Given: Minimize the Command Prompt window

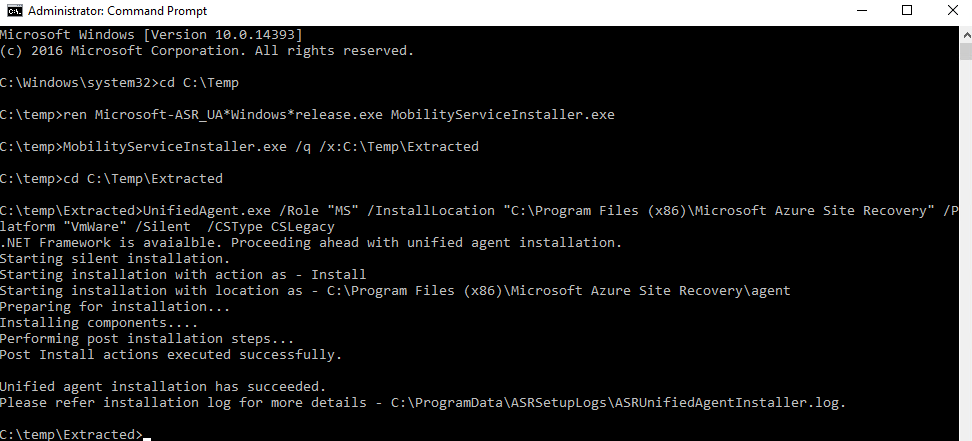Looking at the screenshot, I should coord(862,11).
